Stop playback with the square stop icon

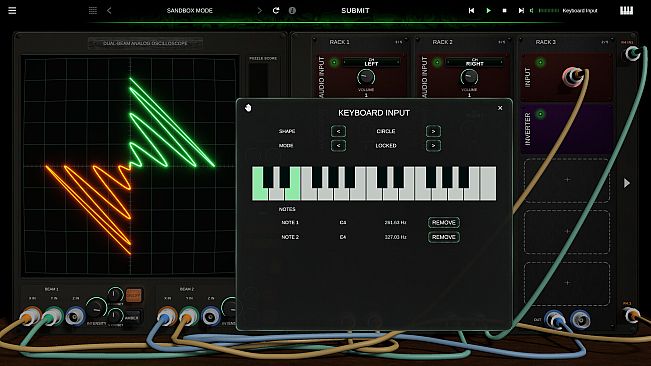(x=504, y=10)
